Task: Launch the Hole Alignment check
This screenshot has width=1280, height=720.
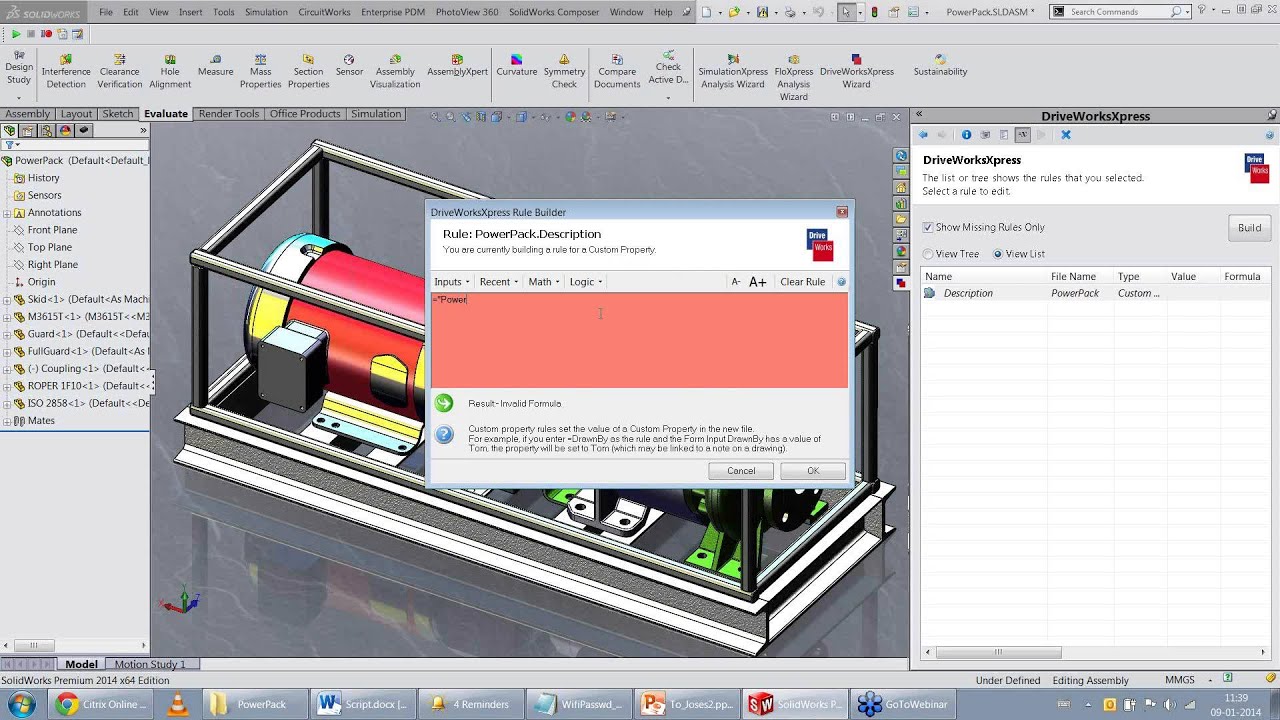Action: 170,71
